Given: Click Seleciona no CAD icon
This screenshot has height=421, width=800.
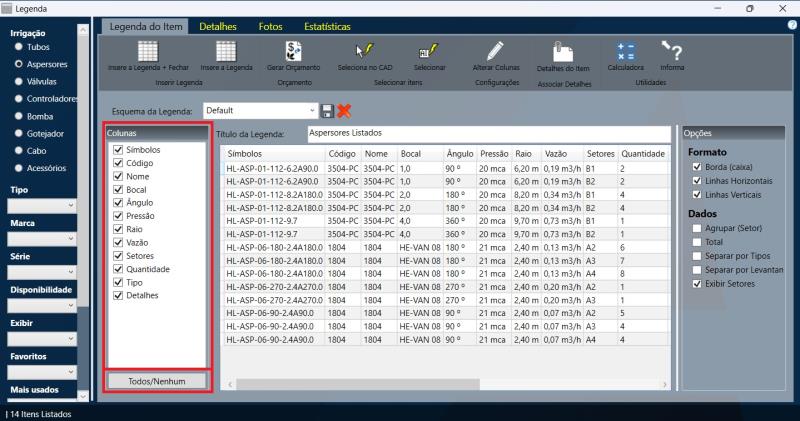Looking at the screenshot, I should point(364,52).
